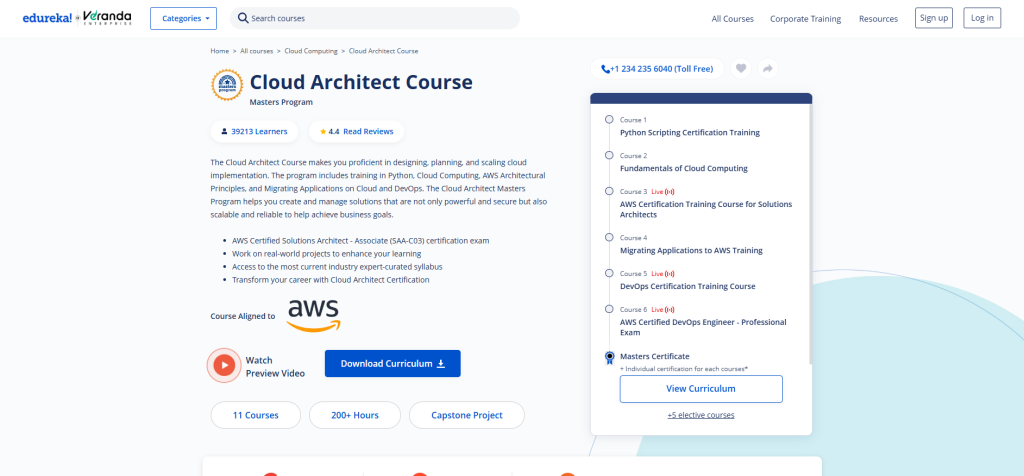Click Watch Preview Video text
1024x476 pixels.
click(x=275, y=367)
